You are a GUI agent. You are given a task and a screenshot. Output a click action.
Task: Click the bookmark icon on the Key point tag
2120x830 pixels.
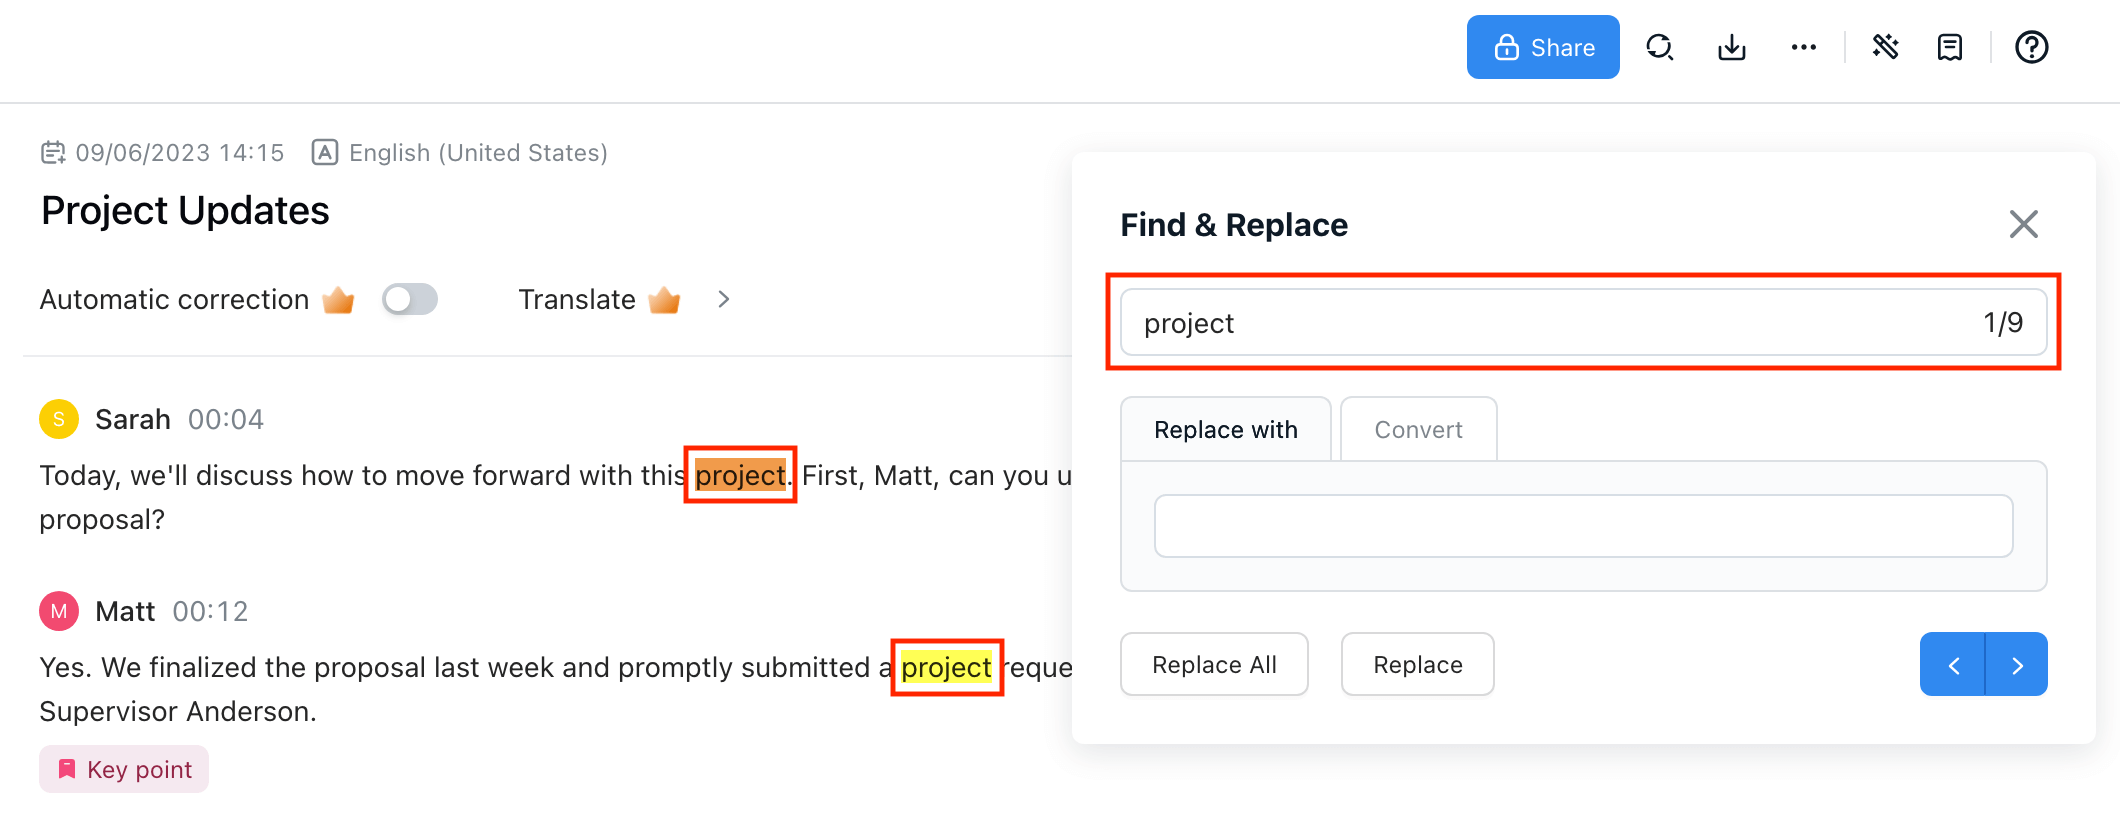[66, 768]
